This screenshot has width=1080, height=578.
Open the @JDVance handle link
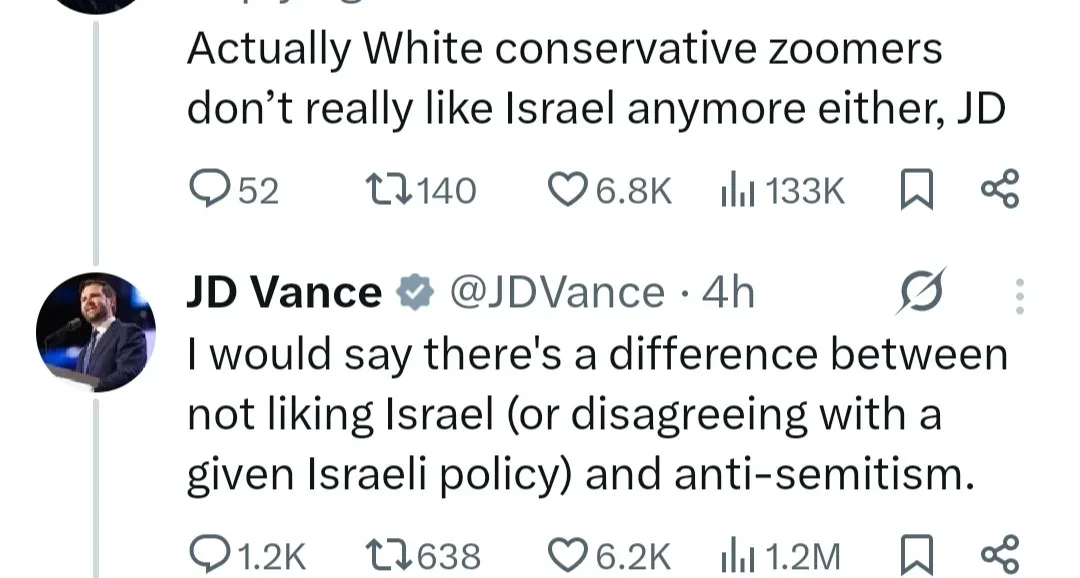tap(556, 293)
